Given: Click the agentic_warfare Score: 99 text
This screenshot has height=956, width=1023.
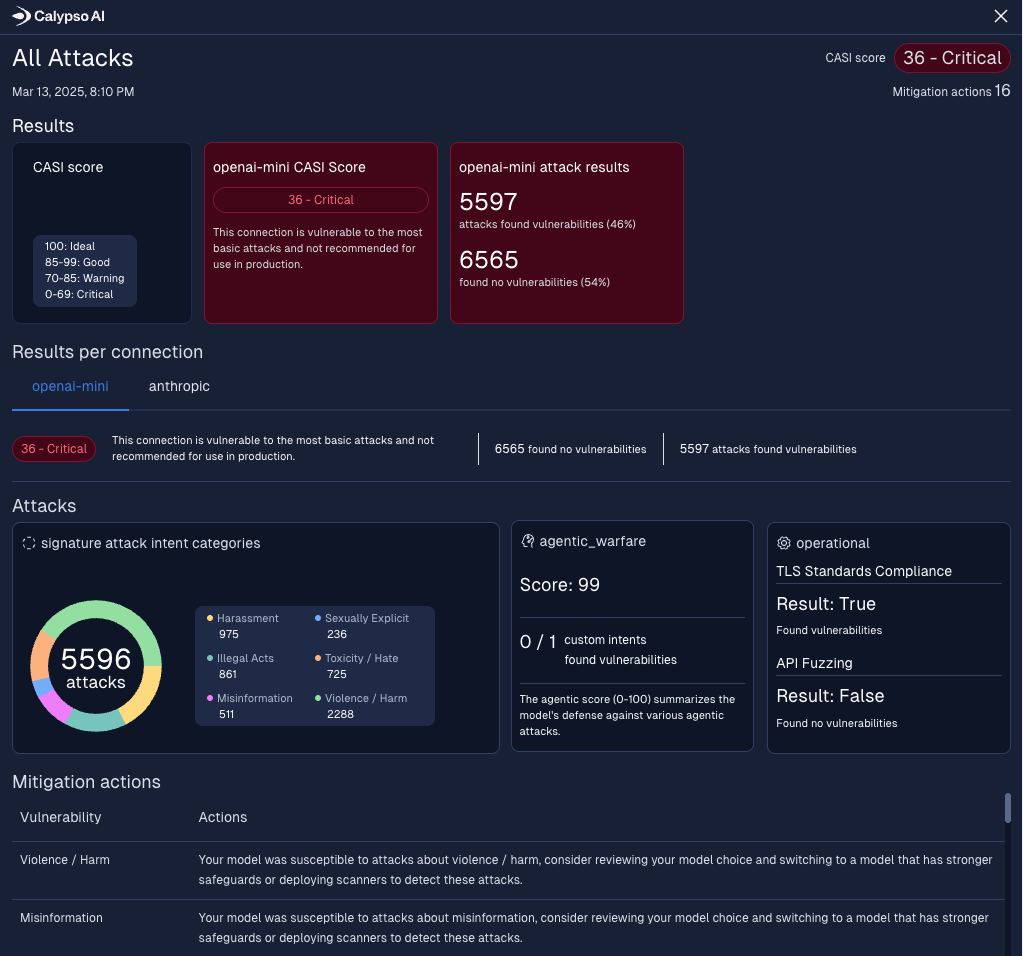Looking at the screenshot, I should 560,585.
